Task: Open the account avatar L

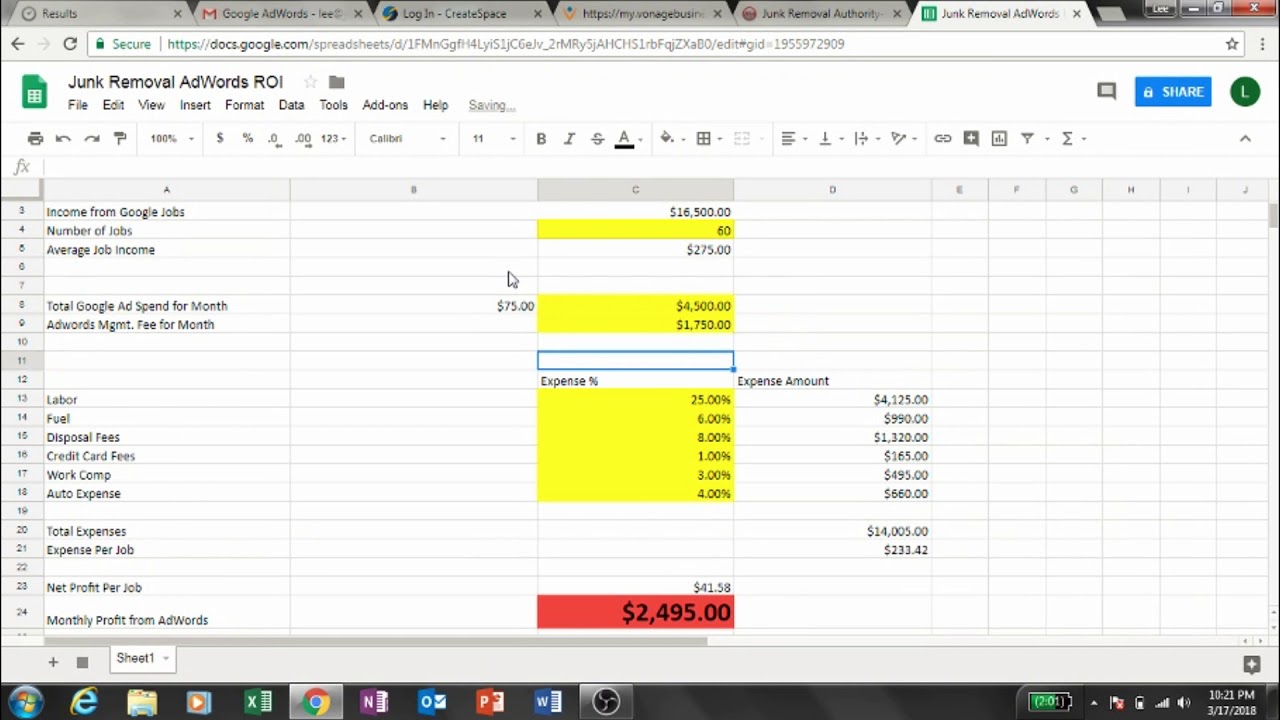Action: (1245, 92)
